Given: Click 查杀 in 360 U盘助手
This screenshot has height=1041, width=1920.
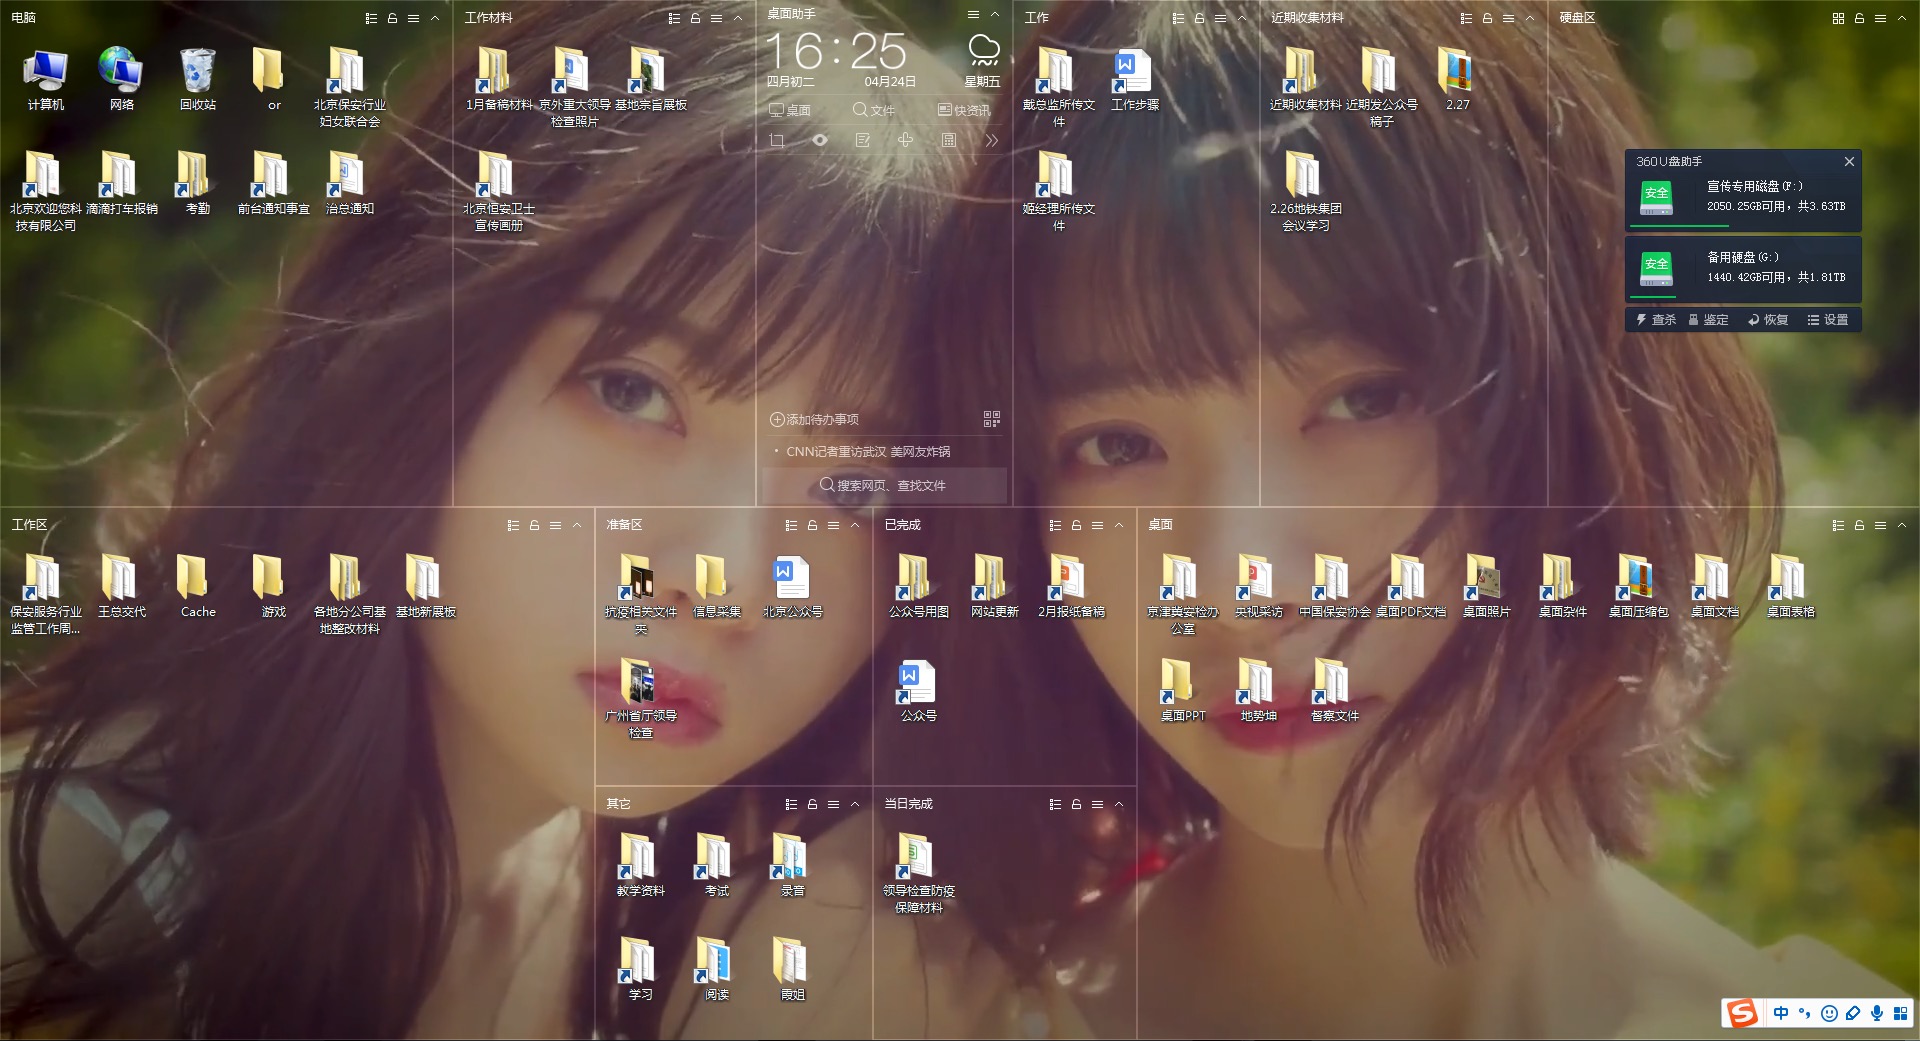Looking at the screenshot, I should click(x=1656, y=320).
